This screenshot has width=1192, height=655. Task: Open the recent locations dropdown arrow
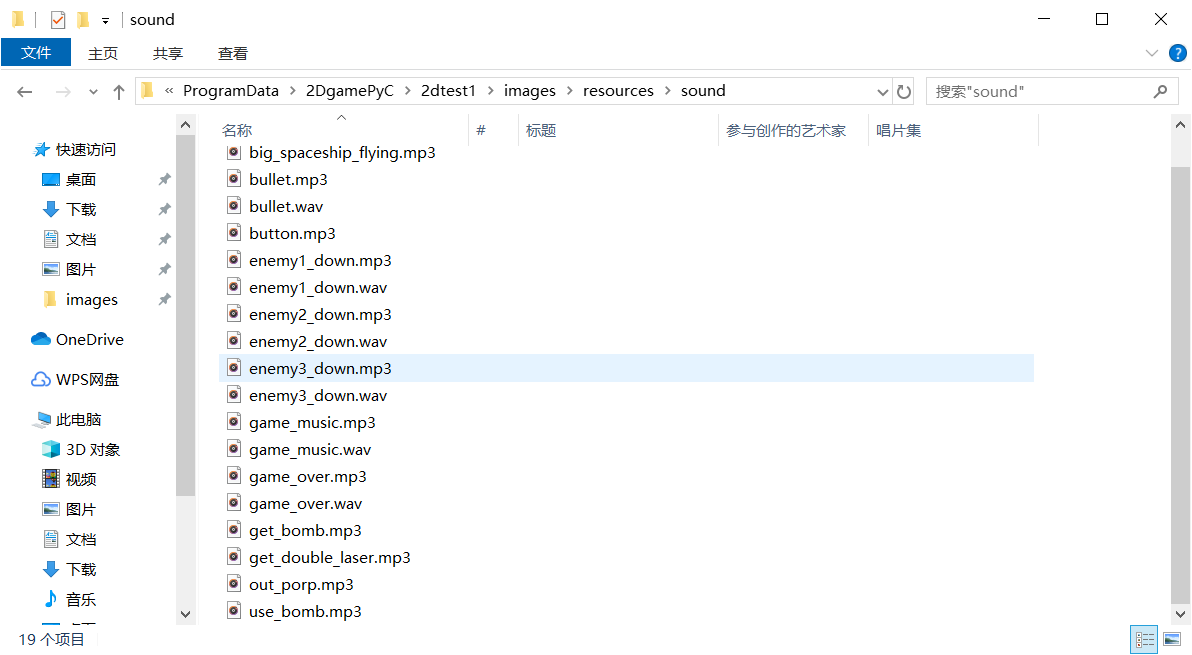click(x=93, y=92)
